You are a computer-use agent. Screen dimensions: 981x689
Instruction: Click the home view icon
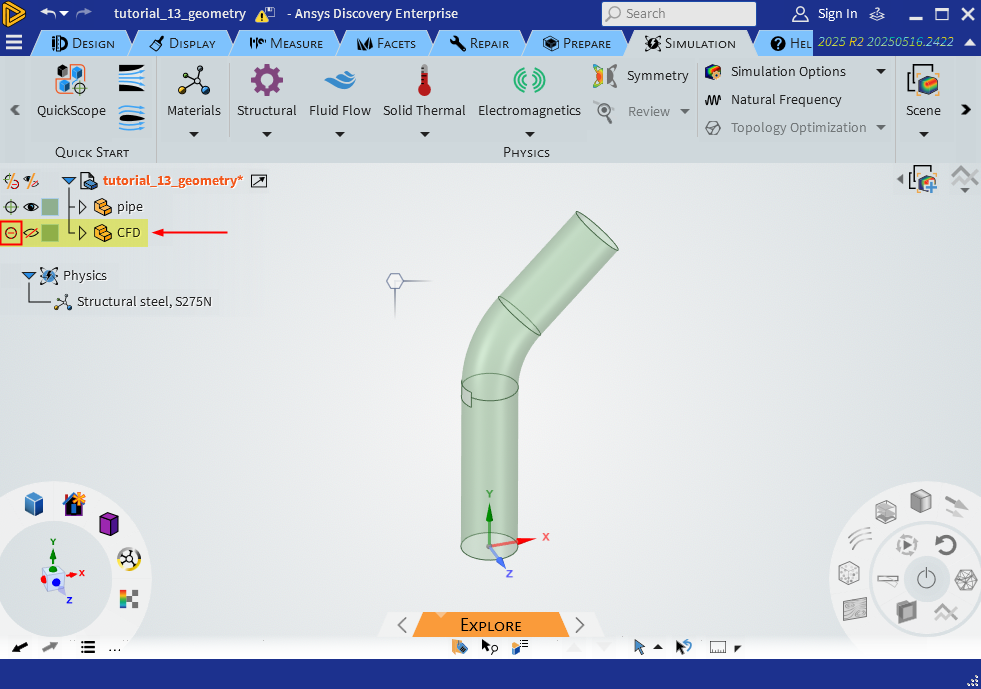point(75,504)
